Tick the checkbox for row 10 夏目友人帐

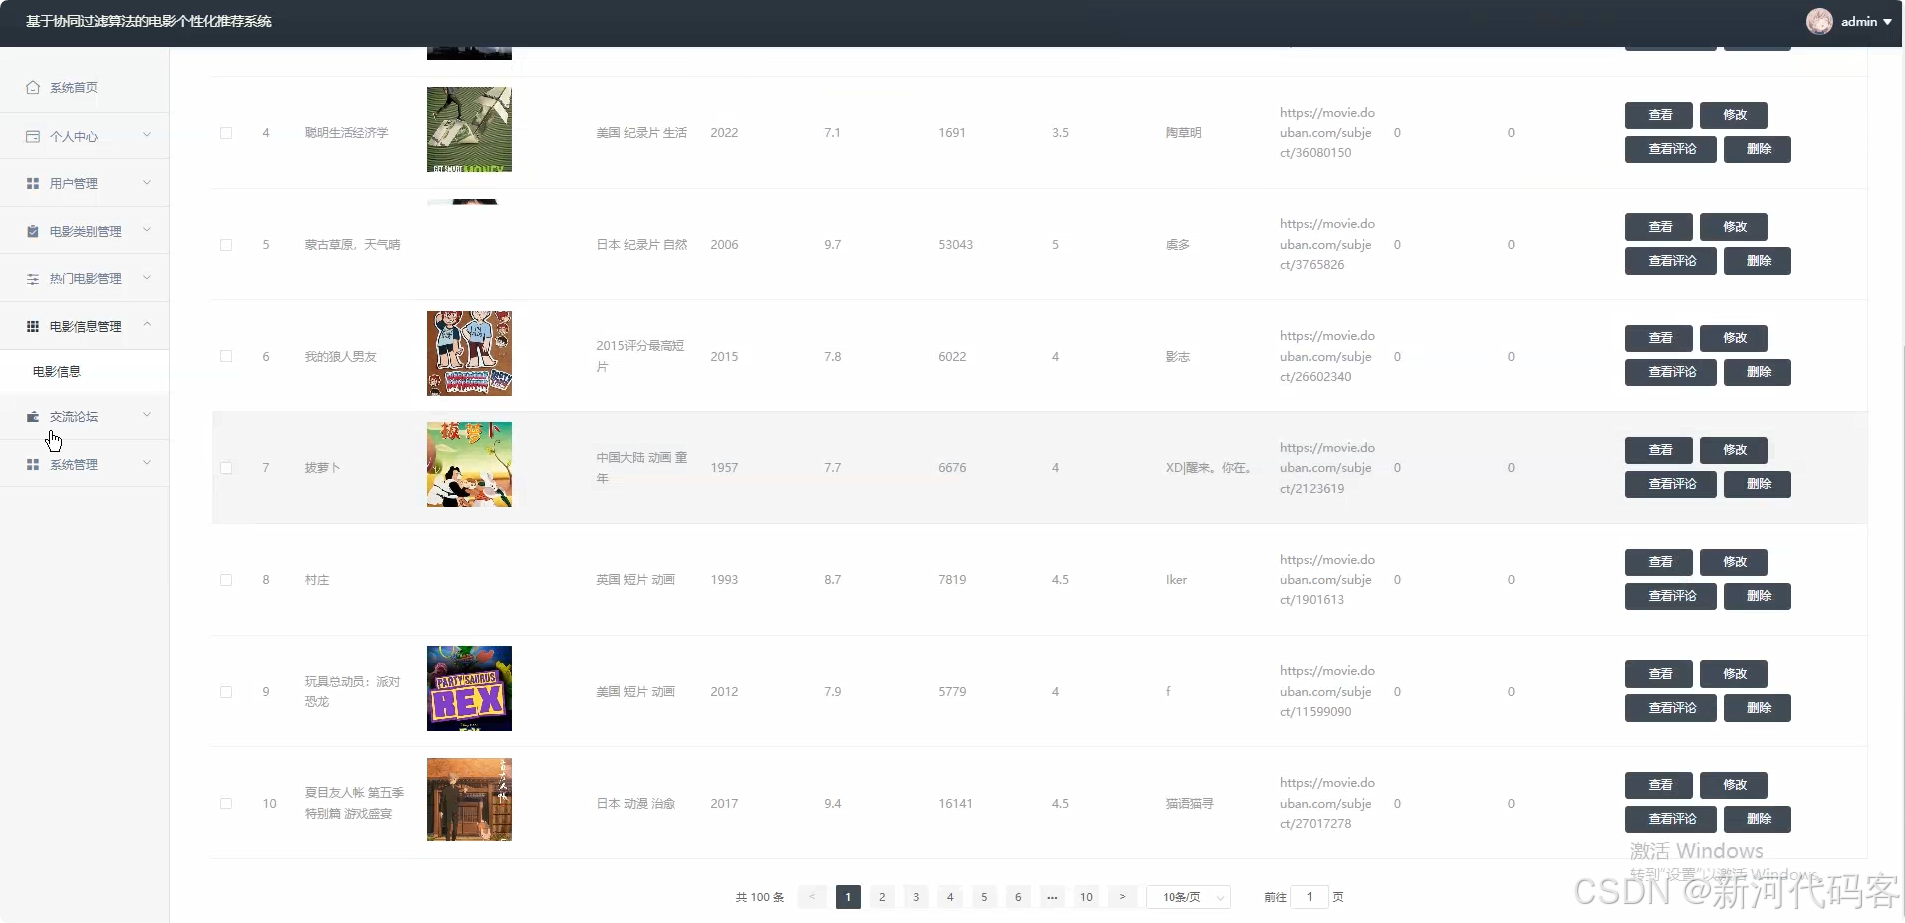point(226,804)
